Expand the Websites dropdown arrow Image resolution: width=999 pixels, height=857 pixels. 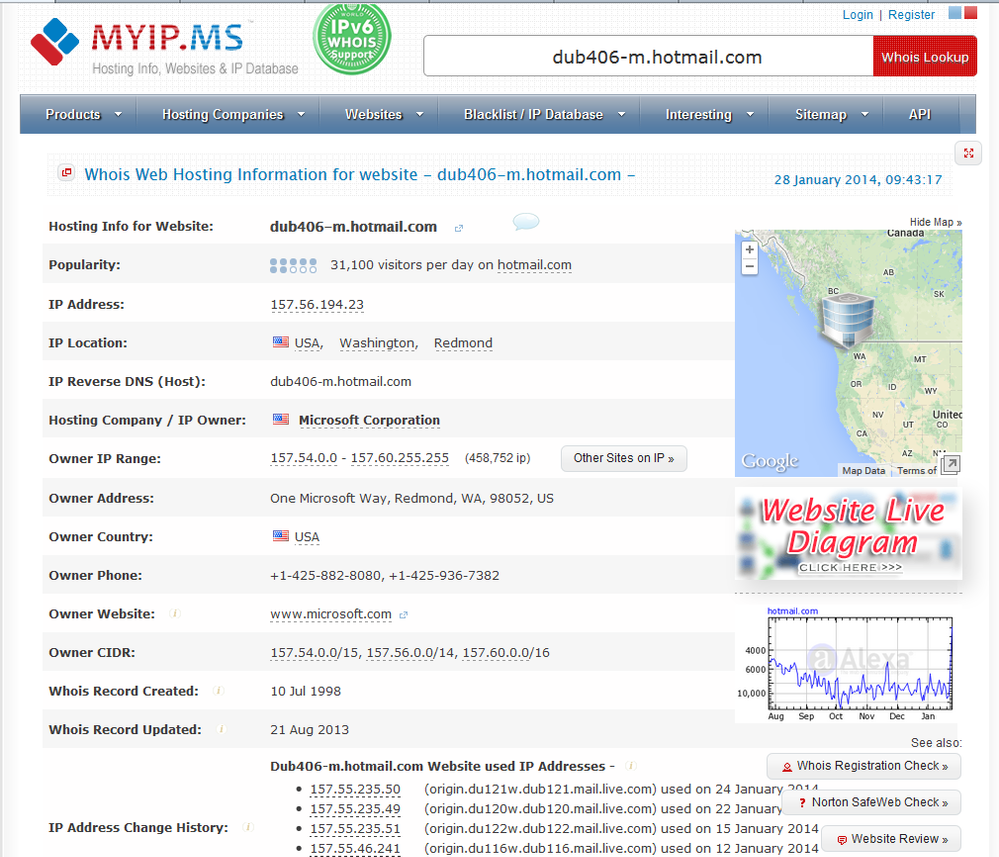point(419,115)
